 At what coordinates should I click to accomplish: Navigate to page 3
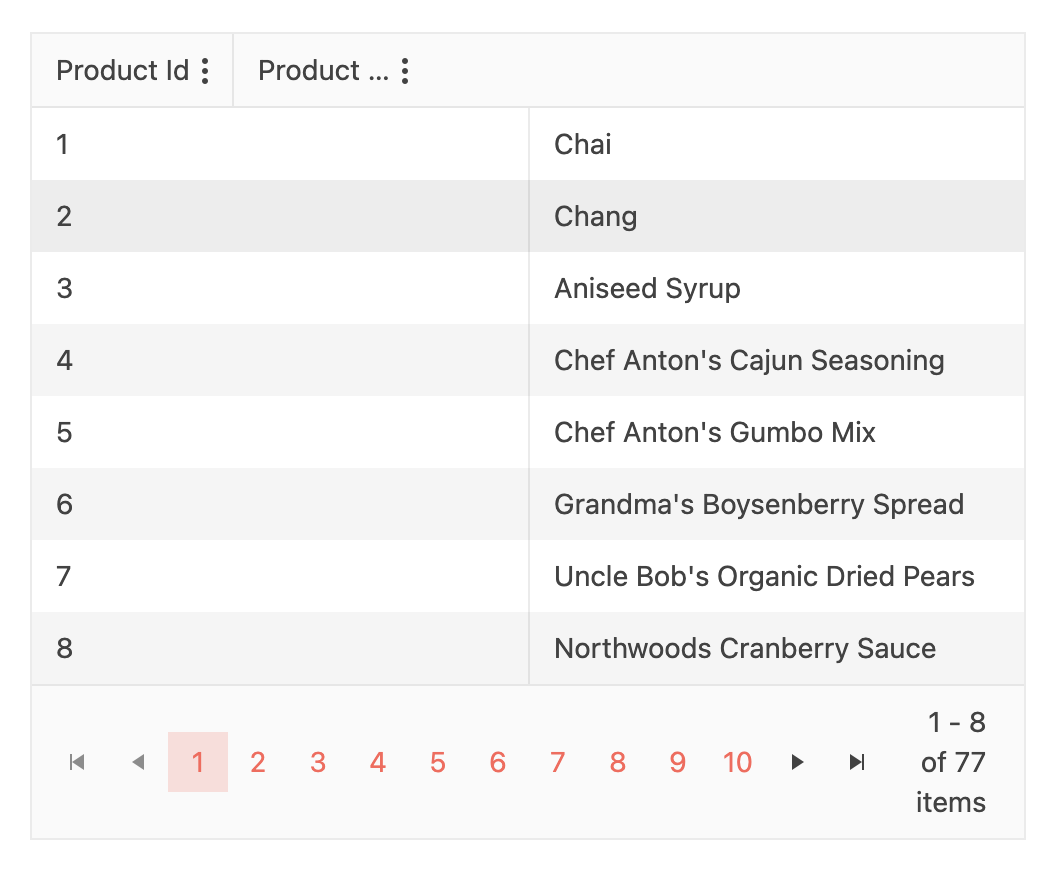(318, 763)
